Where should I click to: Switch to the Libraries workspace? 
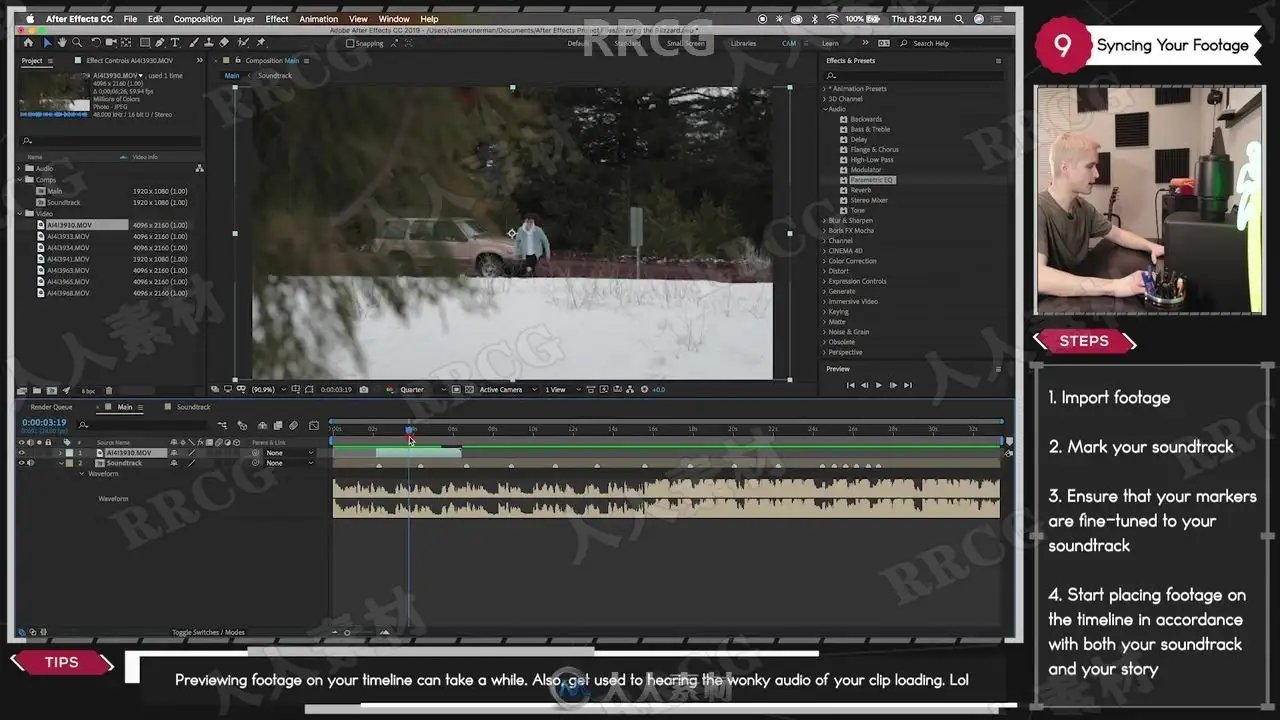pos(743,43)
